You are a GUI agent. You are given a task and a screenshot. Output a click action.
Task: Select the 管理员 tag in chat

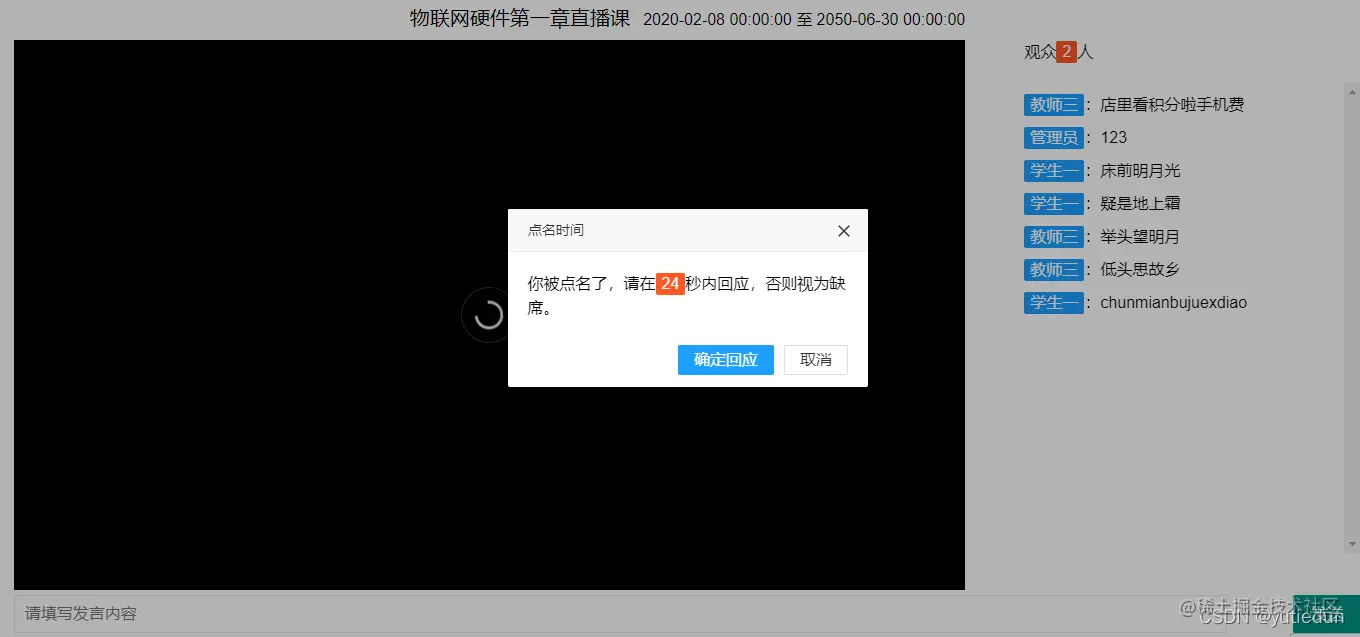[x=1054, y=138]
